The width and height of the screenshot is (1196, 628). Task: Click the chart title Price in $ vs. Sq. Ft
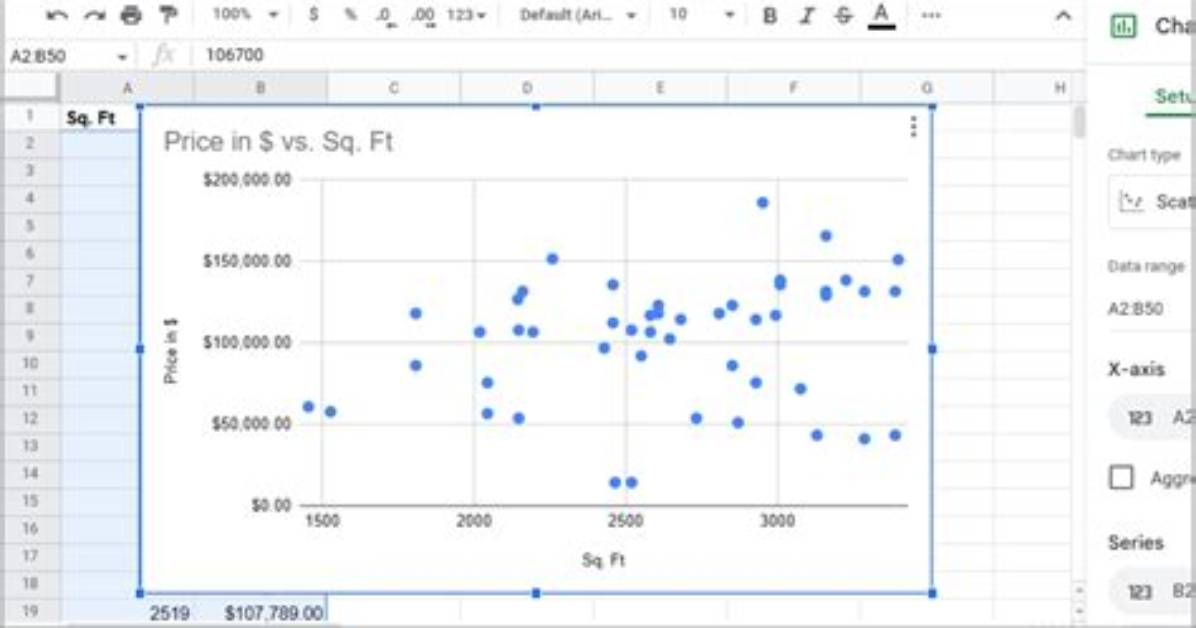point(278,141)
